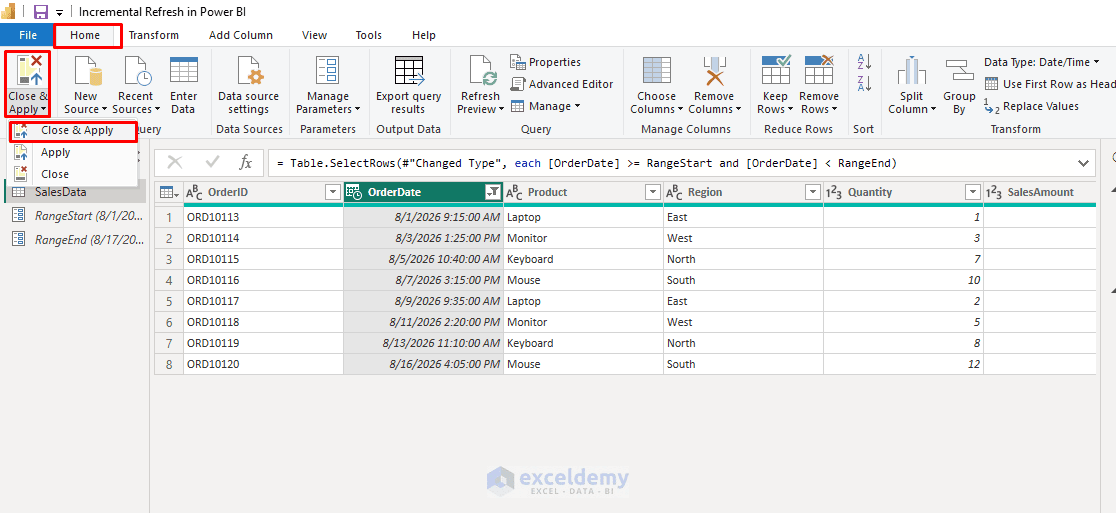Click the quantity value 12

(904, 364)
